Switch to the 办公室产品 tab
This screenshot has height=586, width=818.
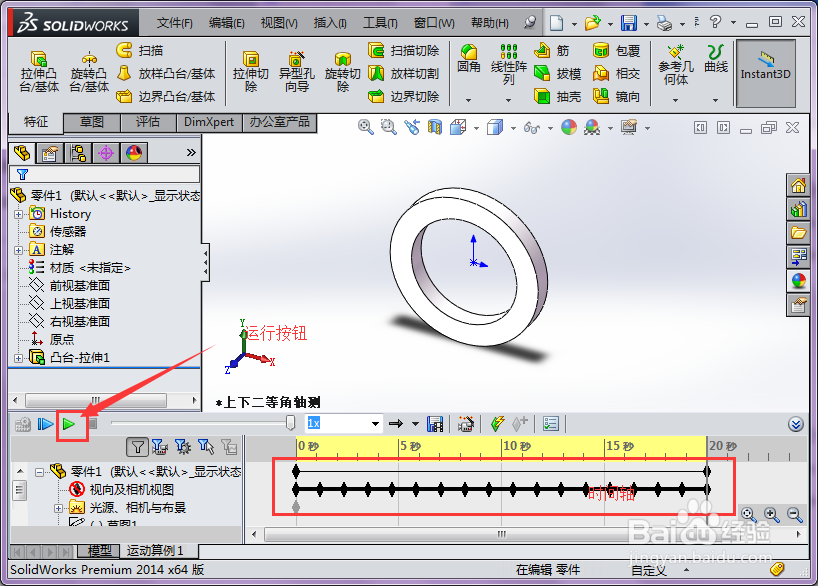(x=280, y=122)
